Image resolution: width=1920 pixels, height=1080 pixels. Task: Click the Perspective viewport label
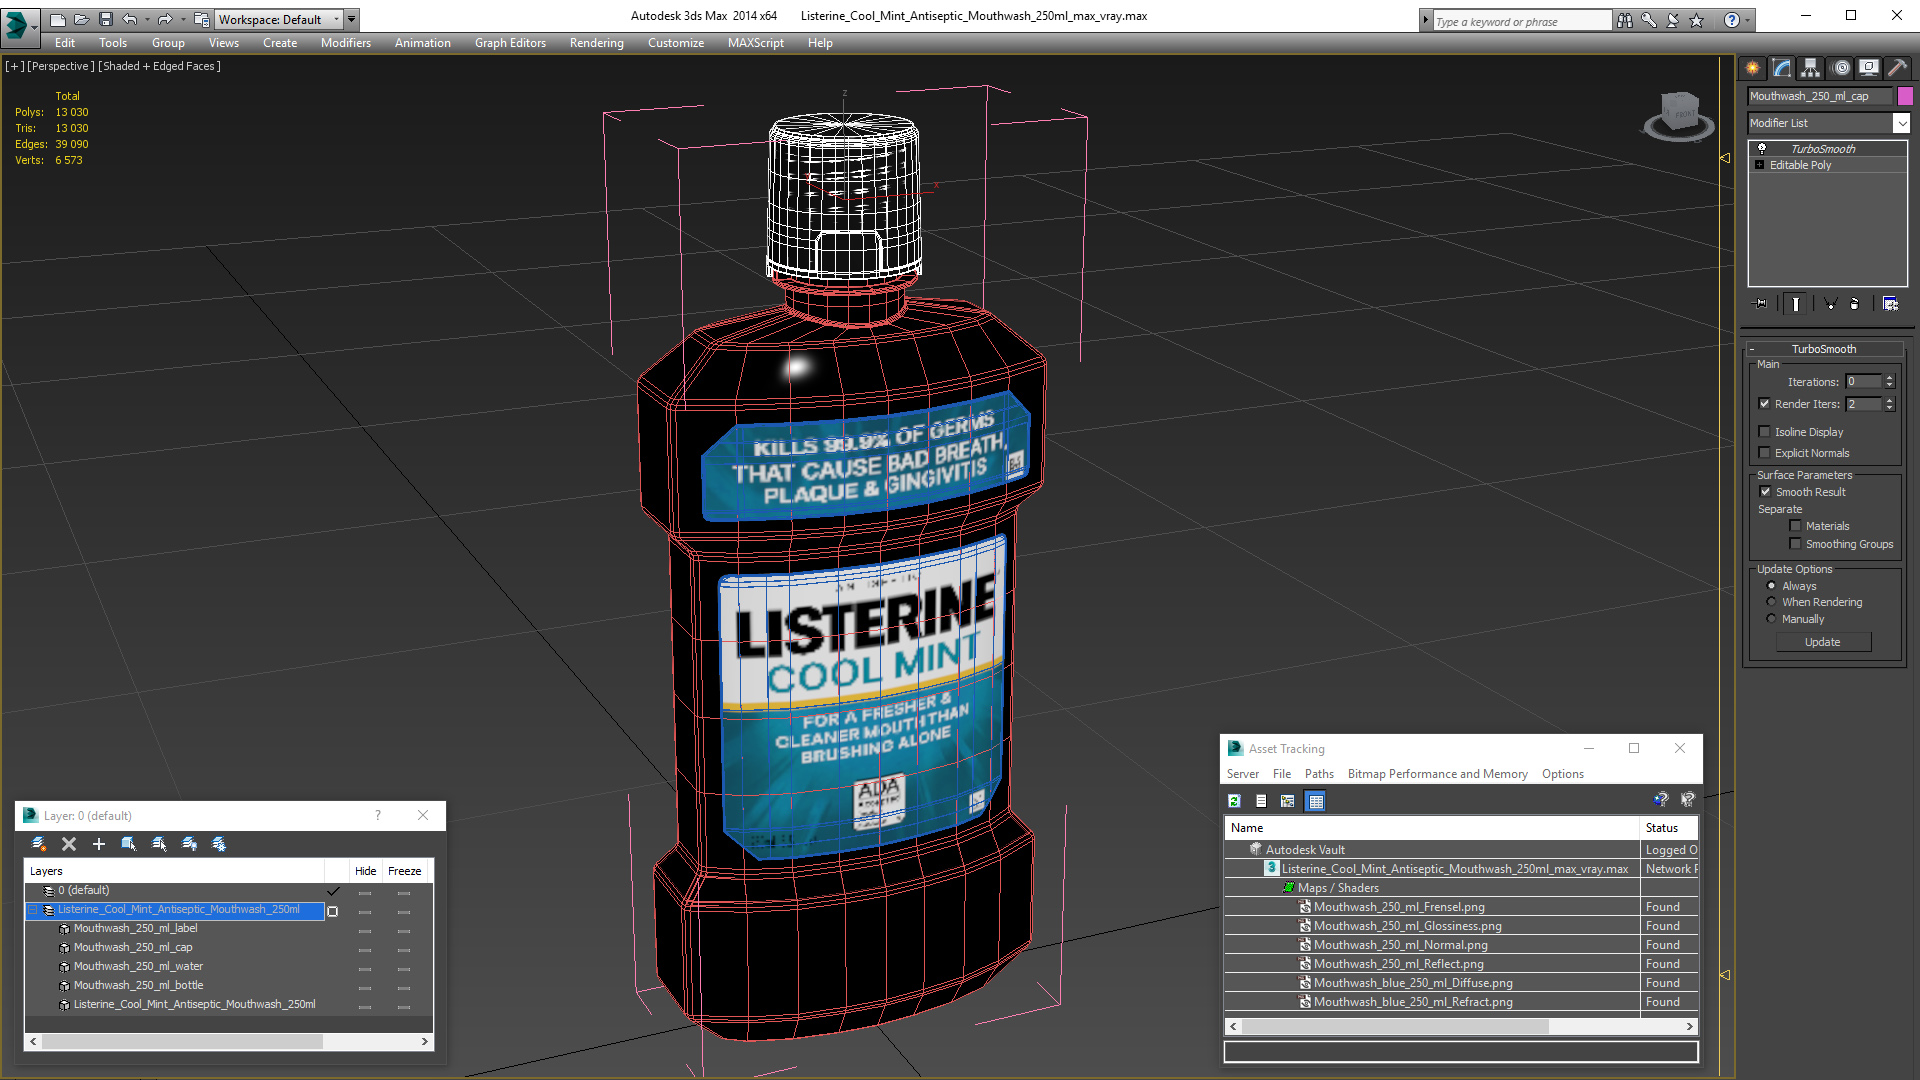[x=61, y=66]
